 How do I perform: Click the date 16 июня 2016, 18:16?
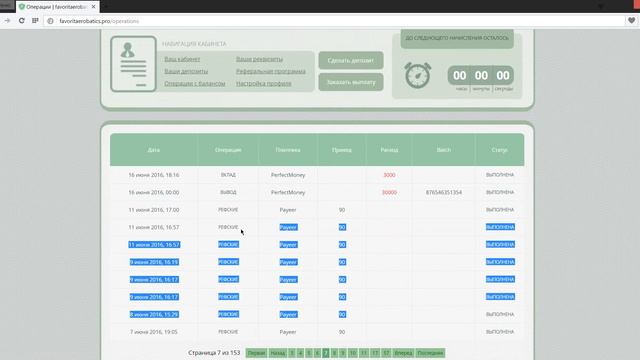(153, 175)
